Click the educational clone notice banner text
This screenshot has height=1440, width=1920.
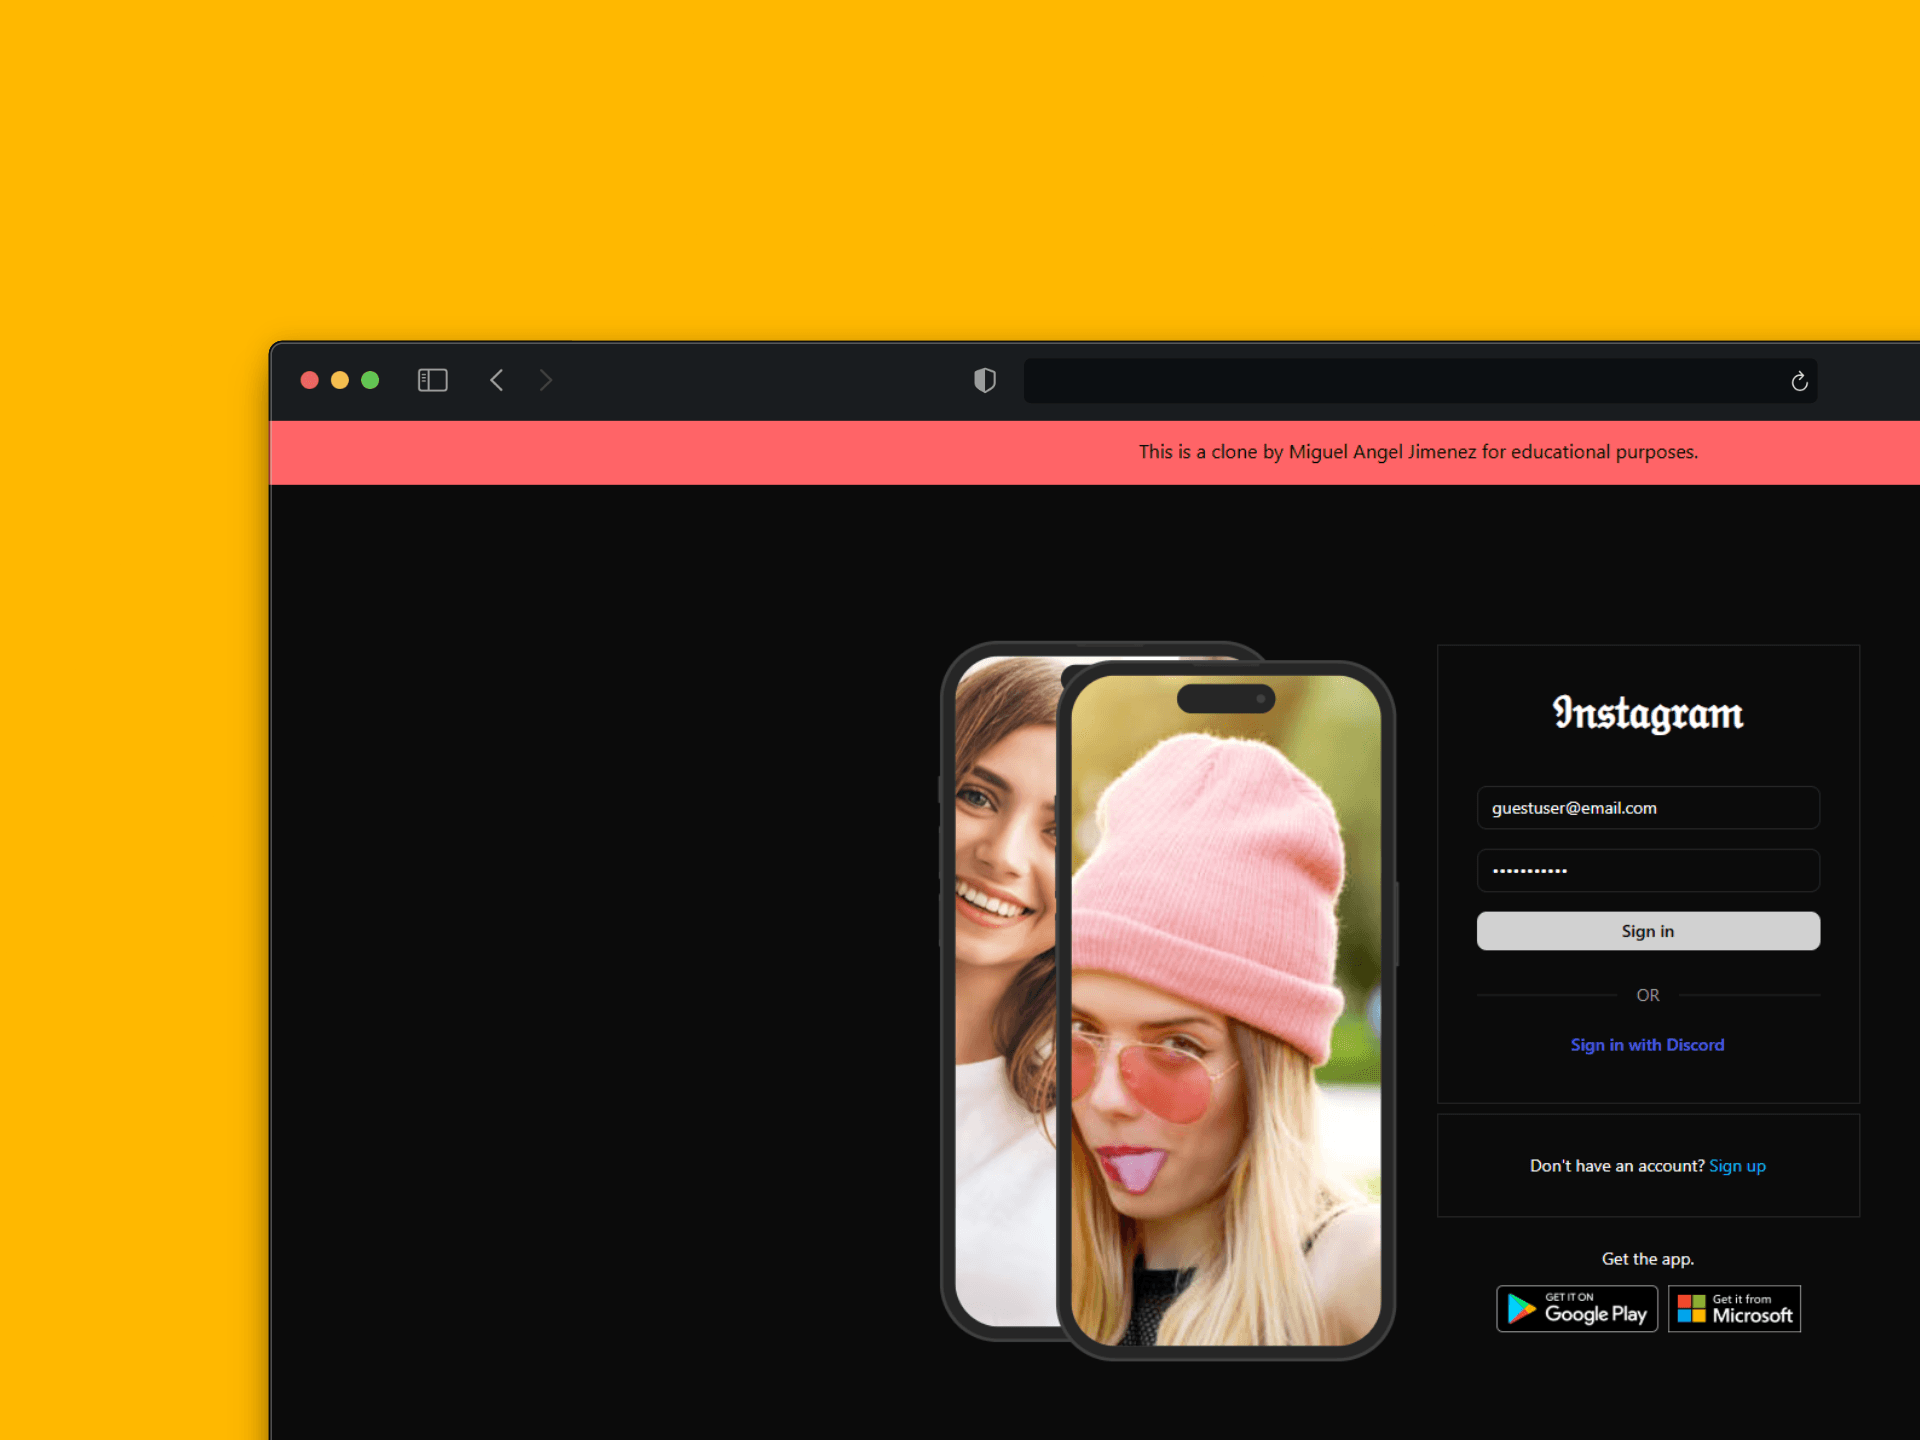[1418, 452]
